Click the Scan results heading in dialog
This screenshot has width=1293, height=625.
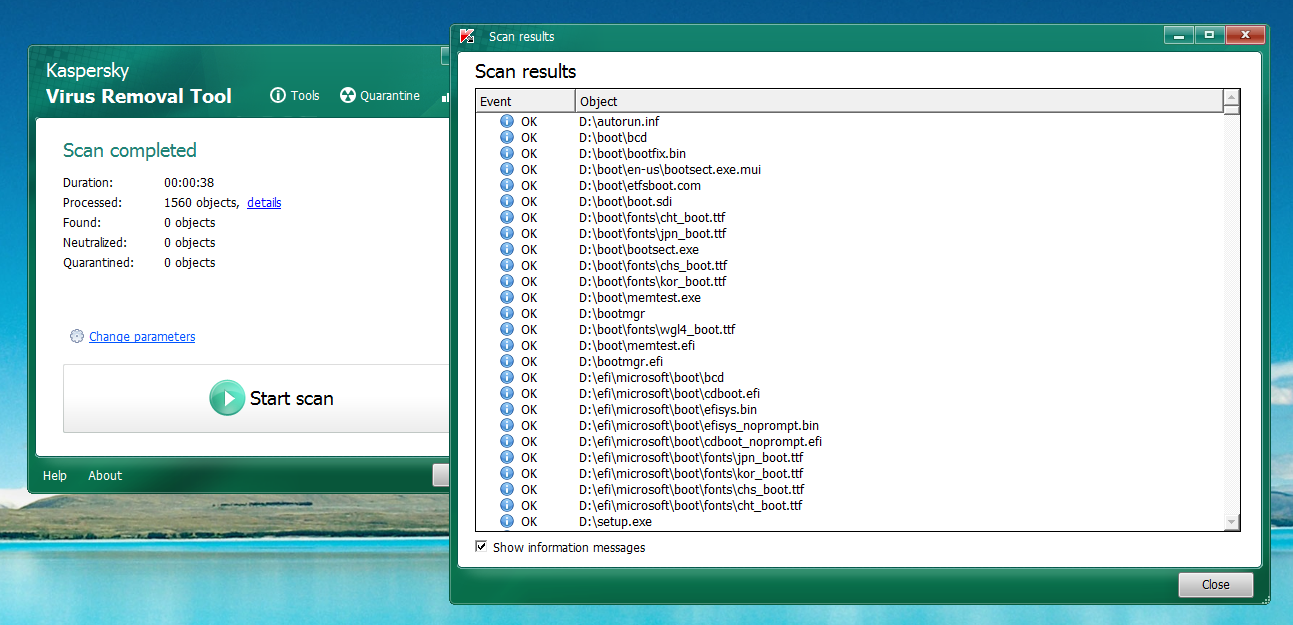[x=526, y=71]
